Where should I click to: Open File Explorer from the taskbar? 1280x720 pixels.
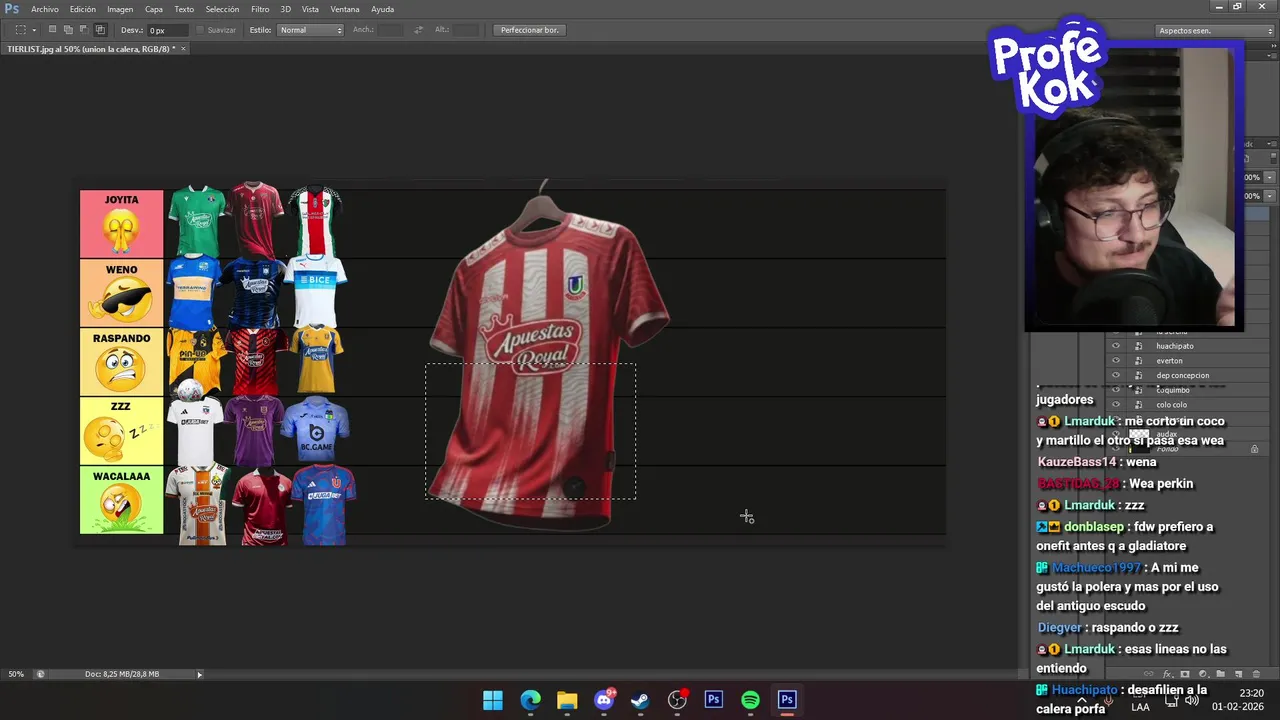pyautogui.click(x=567, y=700)
